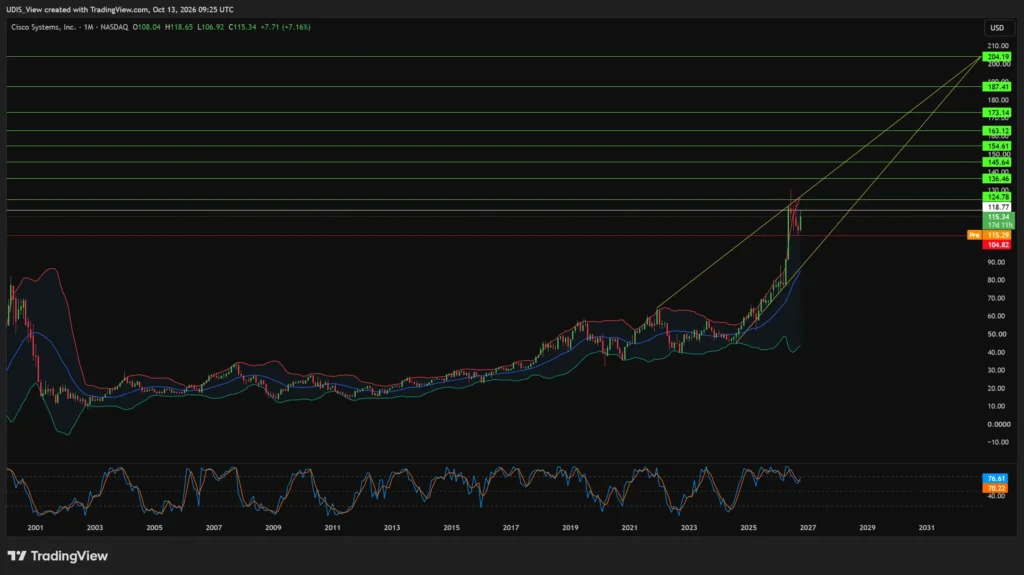1024x575 pixels.
Task: Click the current price label 115.34
Action: 998,217
